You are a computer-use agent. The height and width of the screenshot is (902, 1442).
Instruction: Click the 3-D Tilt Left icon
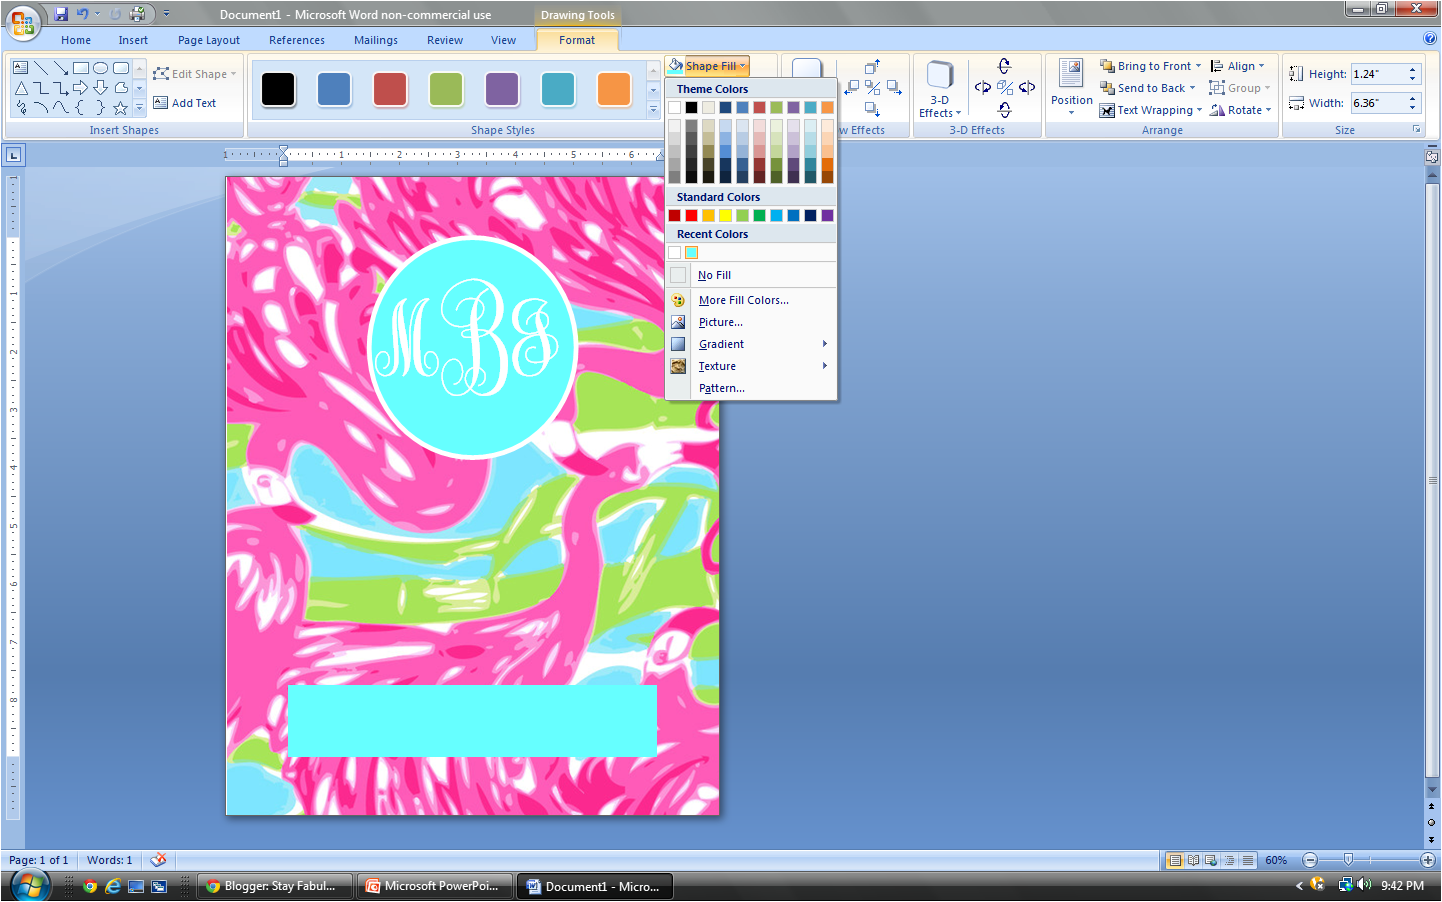pos(982,88)
